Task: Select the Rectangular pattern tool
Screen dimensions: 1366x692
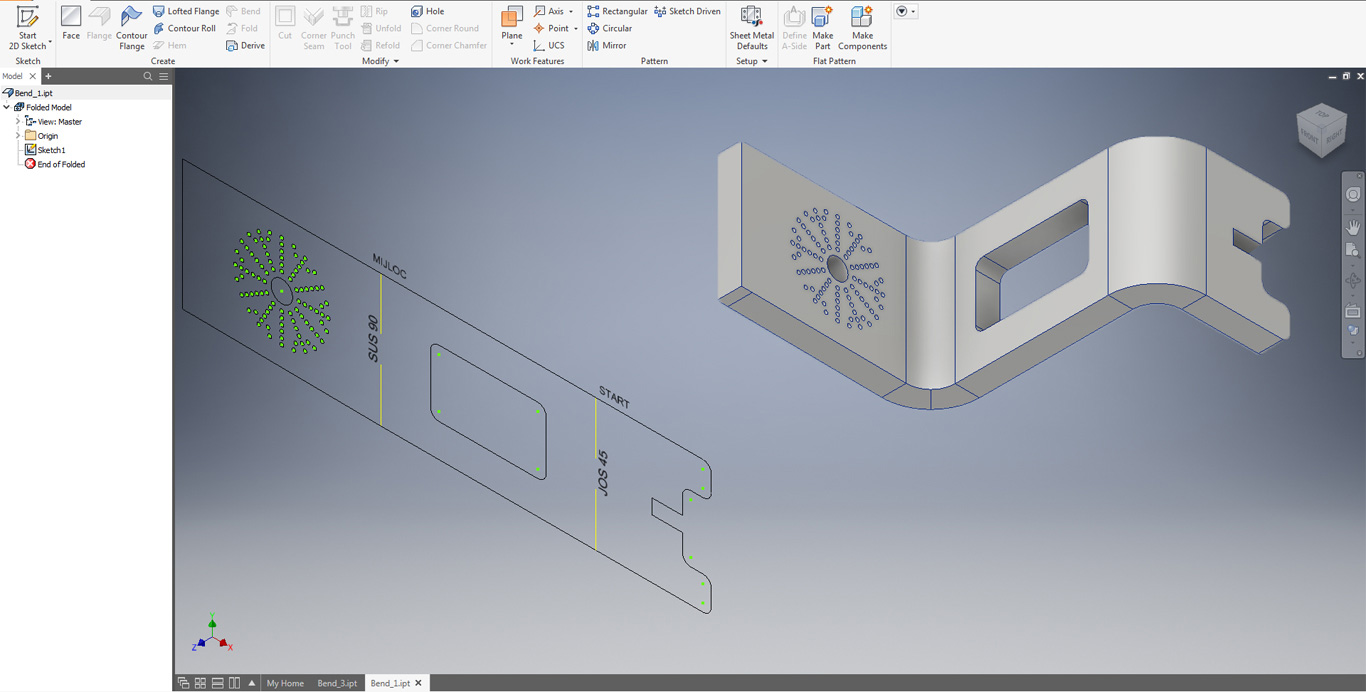Action: click(617, 11)
